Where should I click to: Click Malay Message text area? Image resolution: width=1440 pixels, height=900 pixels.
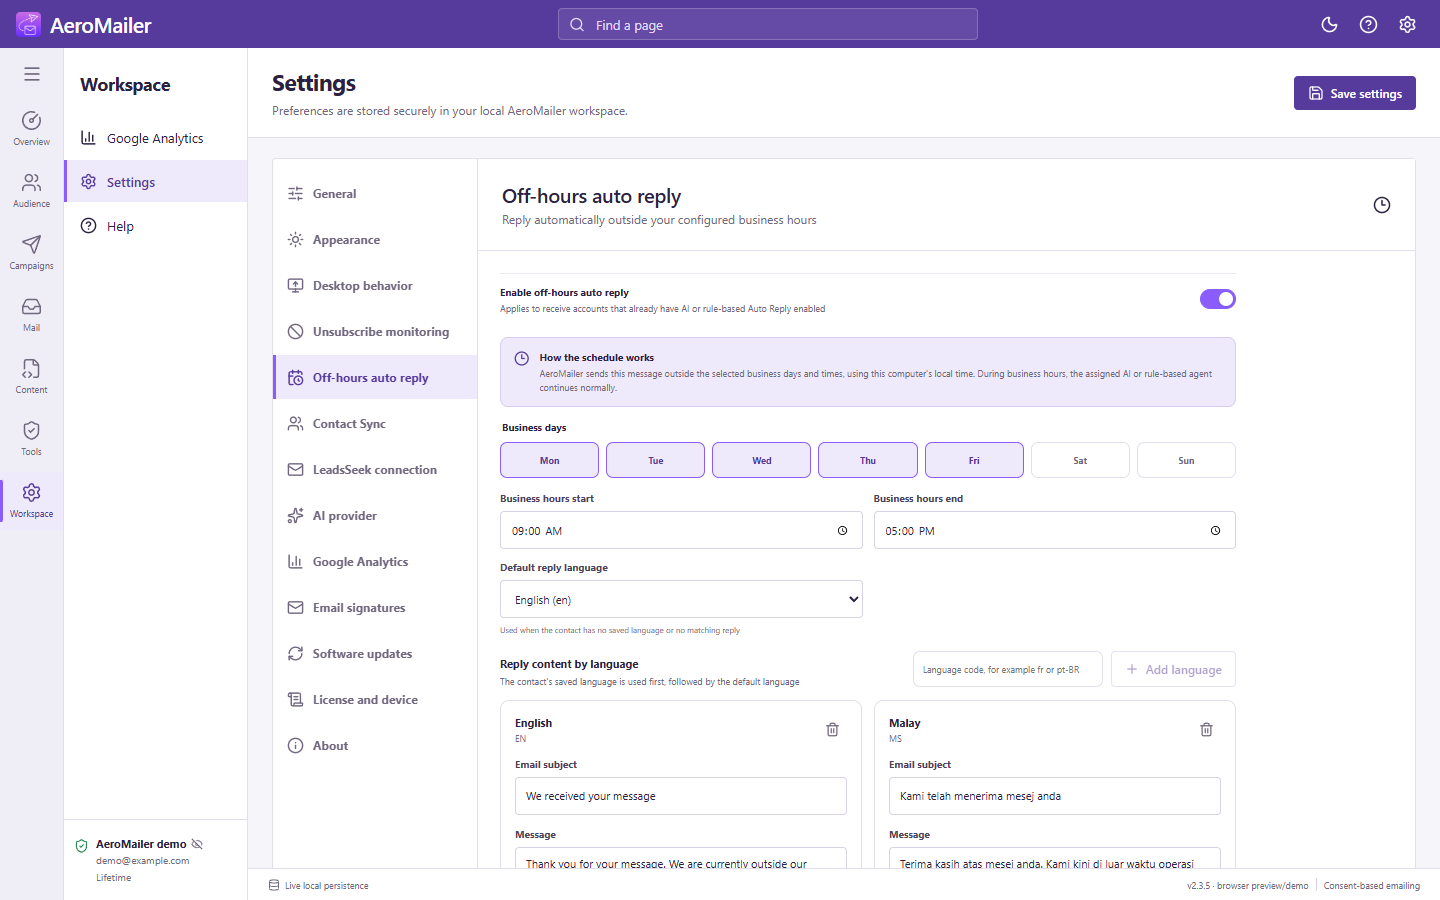click(x=1054, y=858)
